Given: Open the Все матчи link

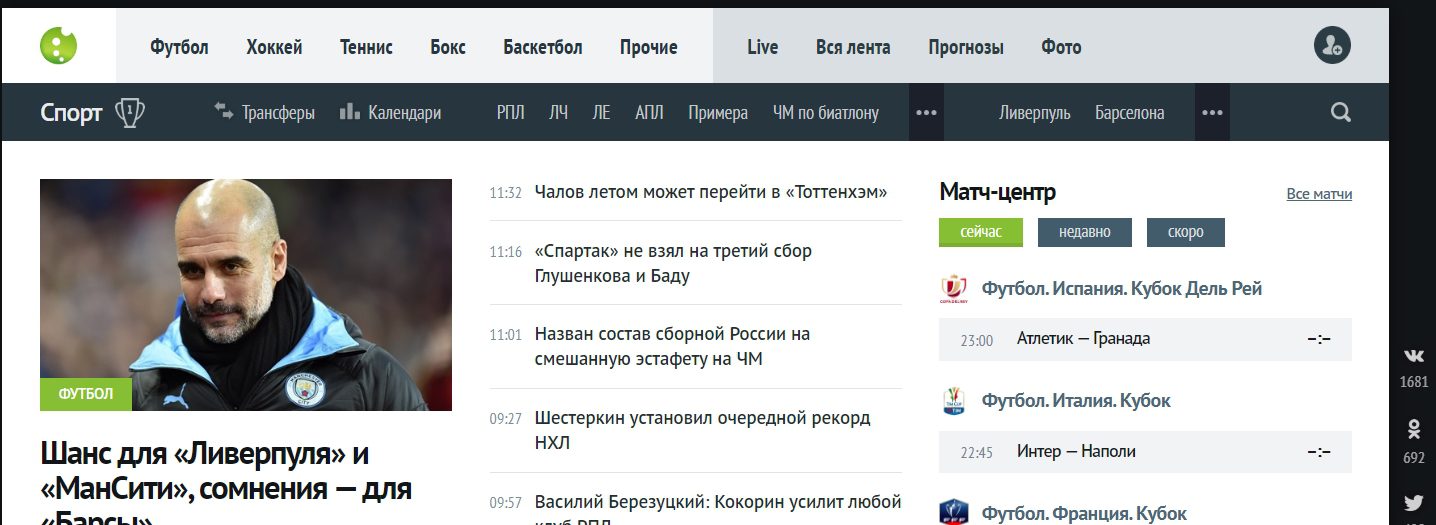Looking at the screenshot, I should (1319, 194).
